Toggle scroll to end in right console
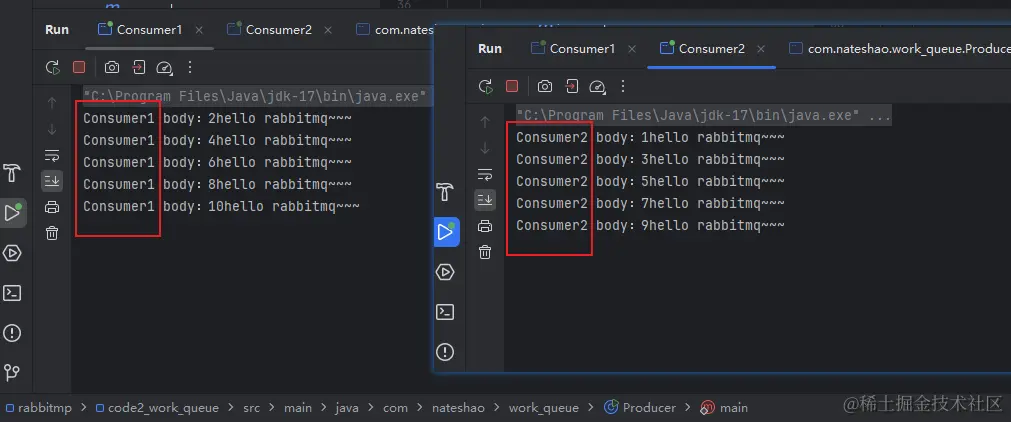Image resolution: width=1011 pixels, height=422 pixels. click(485, 200)
